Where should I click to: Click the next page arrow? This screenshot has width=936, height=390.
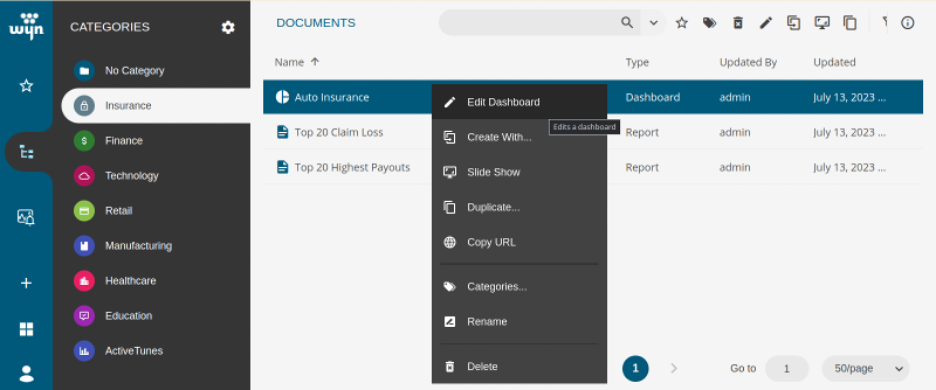[x=674, y=368]
